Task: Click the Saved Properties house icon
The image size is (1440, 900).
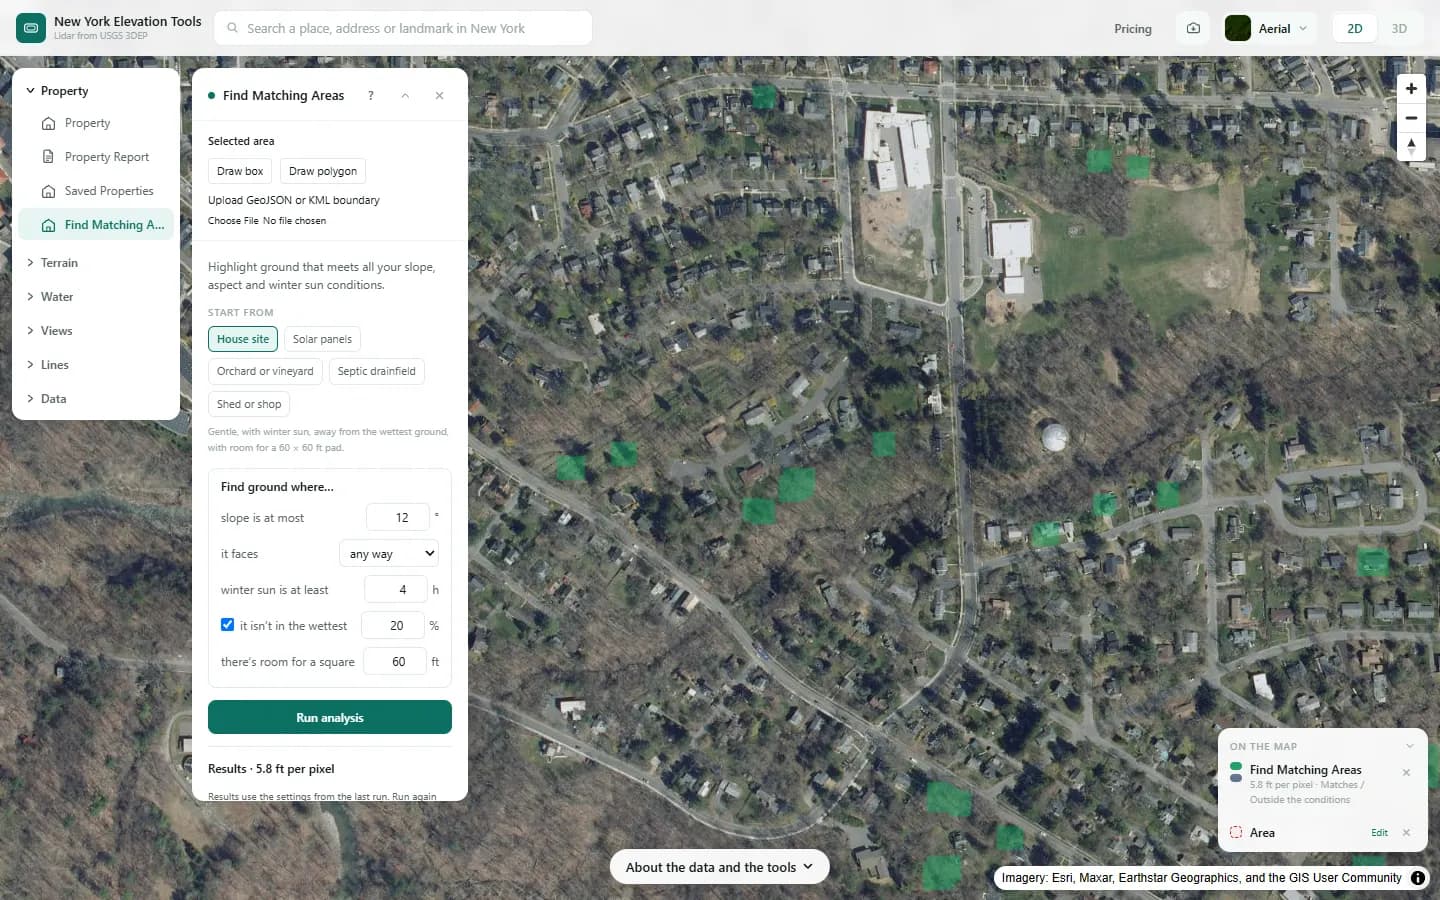Action: coord(48,191)
